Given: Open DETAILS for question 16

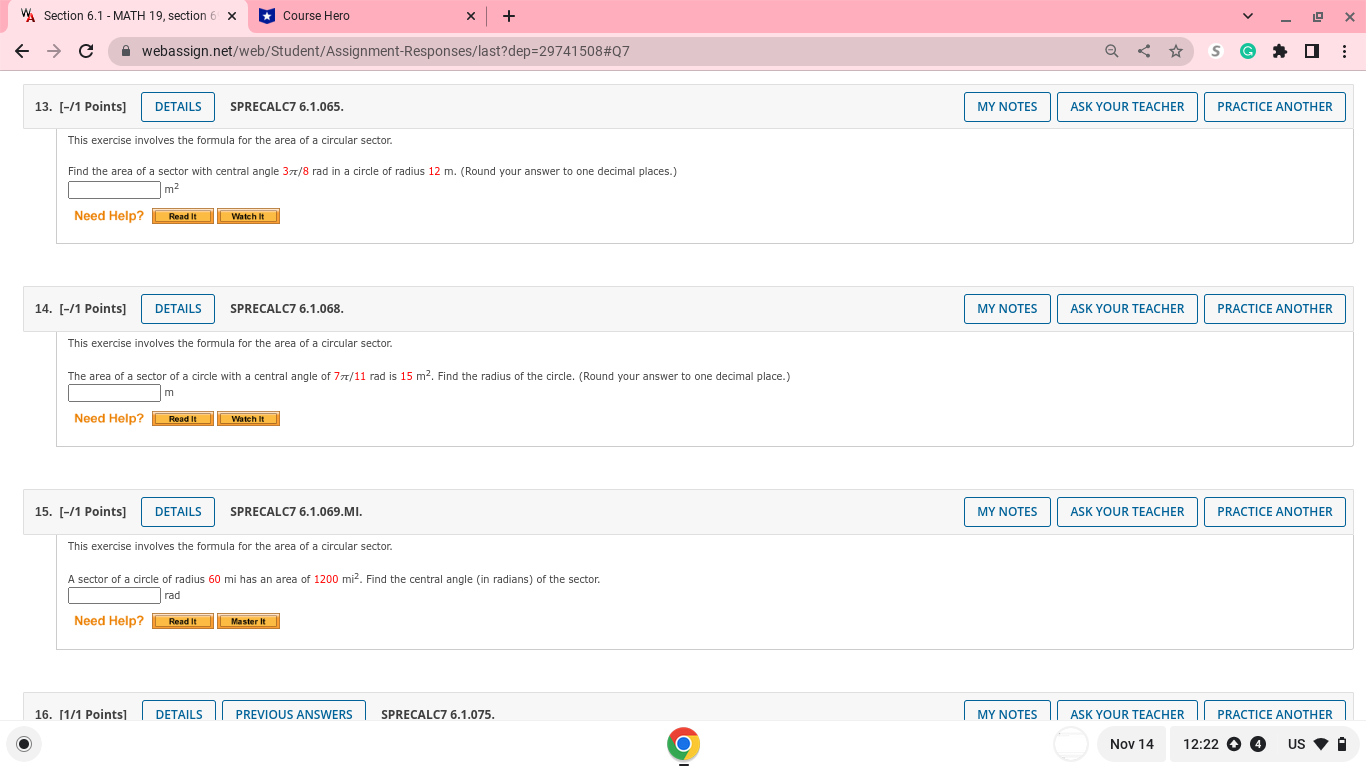Looking at the screenshot, I should (179, 712).
